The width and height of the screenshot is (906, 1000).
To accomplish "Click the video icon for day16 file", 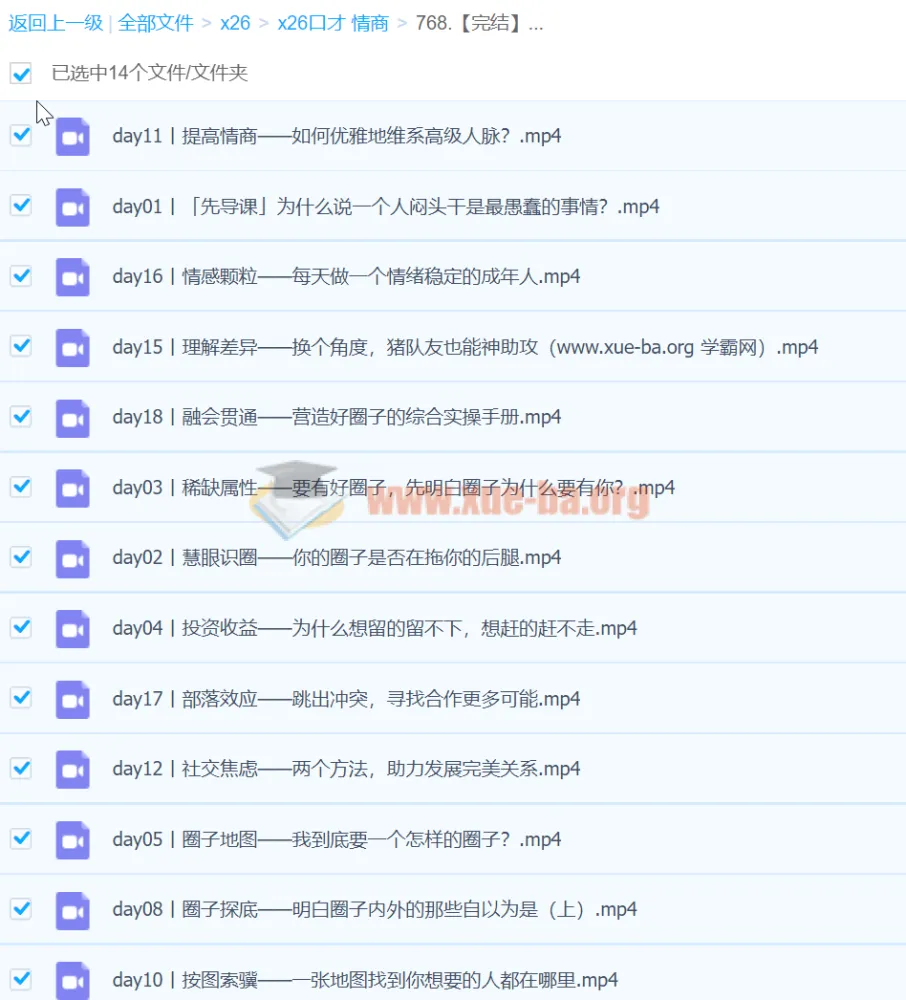I will (x=72, y=277).
